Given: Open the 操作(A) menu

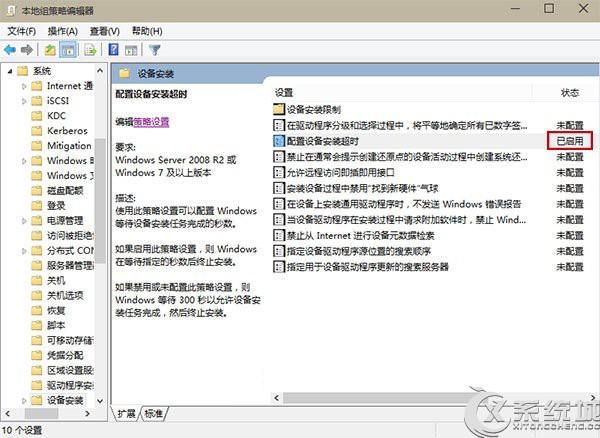Looking at the screenshot, I should click(63, 31).
